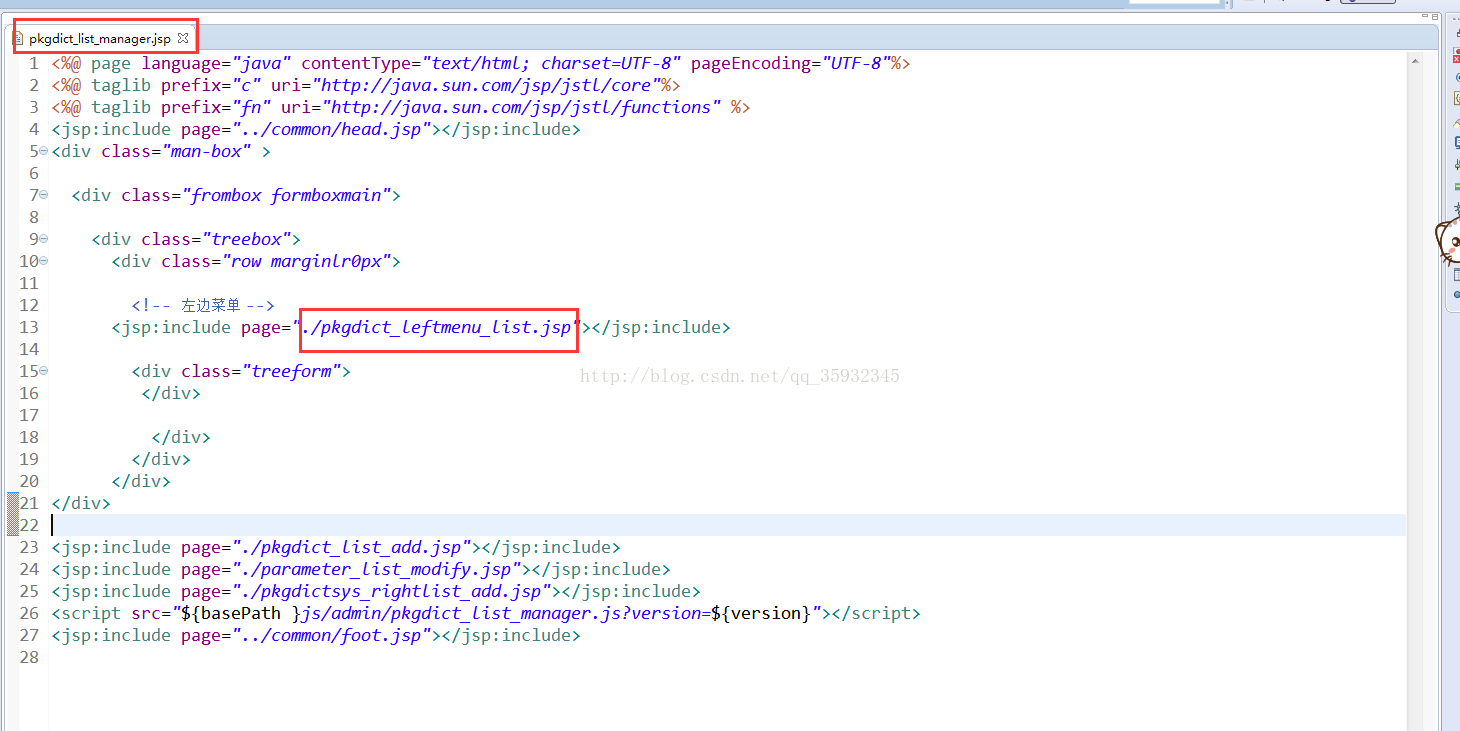Collapse the man-box div fold on line 5
This screenshot has height=731, width=1460.
pyautogui.click(x=43, y=151)
